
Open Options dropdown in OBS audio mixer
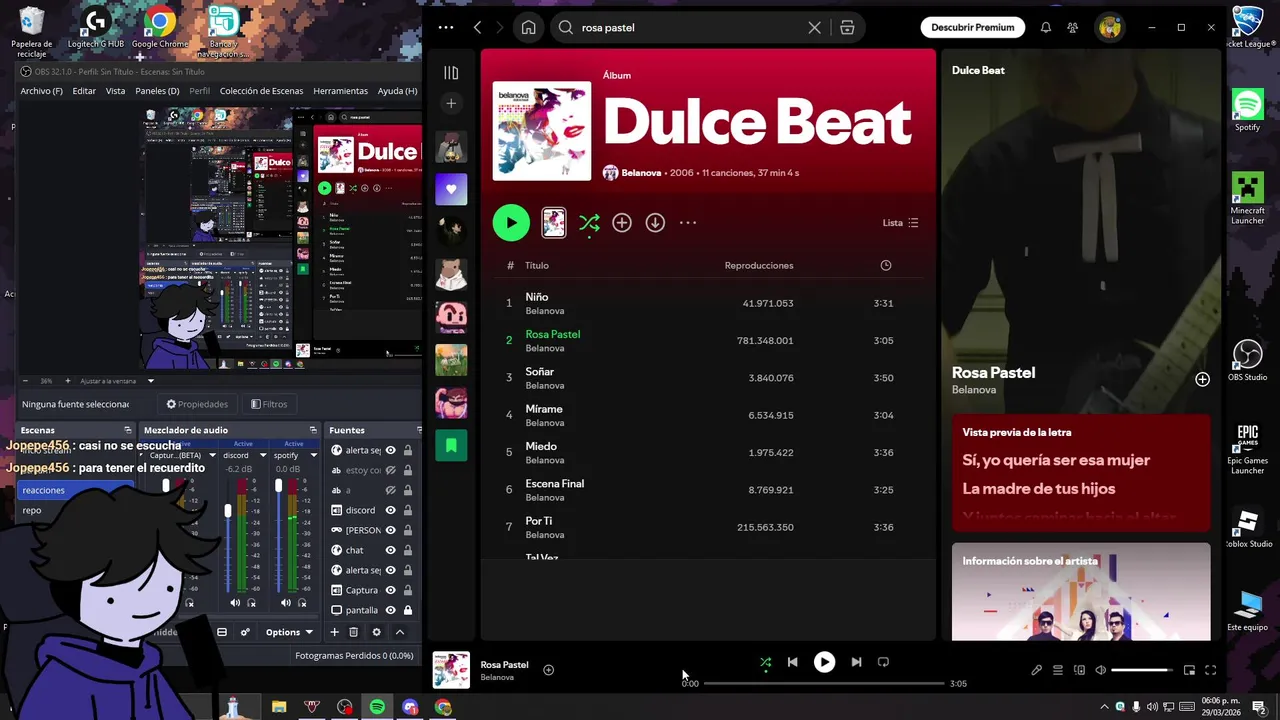tap(289, 632)
